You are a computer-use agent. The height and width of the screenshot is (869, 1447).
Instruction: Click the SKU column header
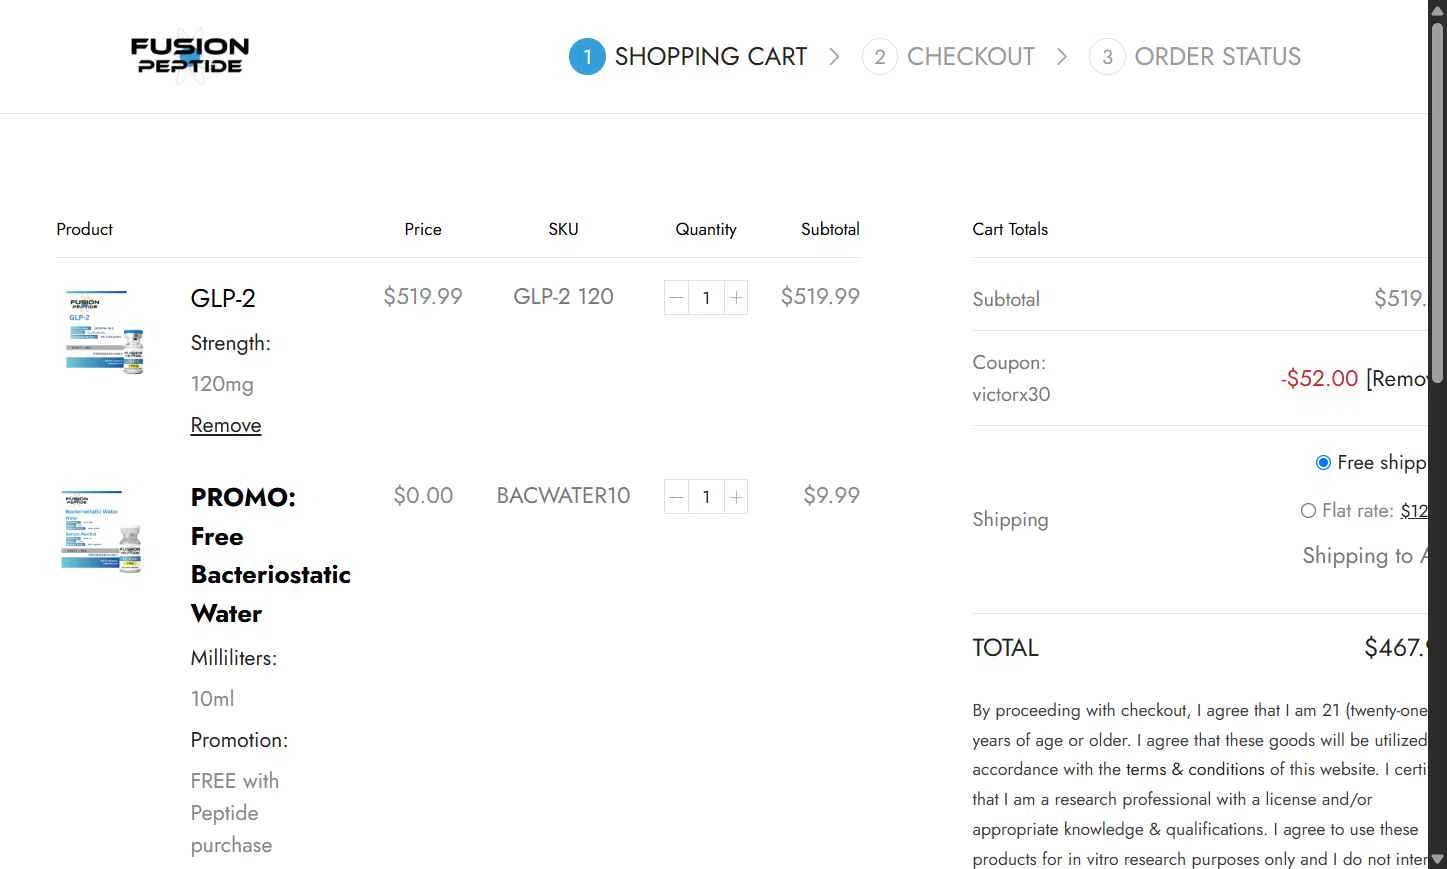point(563,229)
